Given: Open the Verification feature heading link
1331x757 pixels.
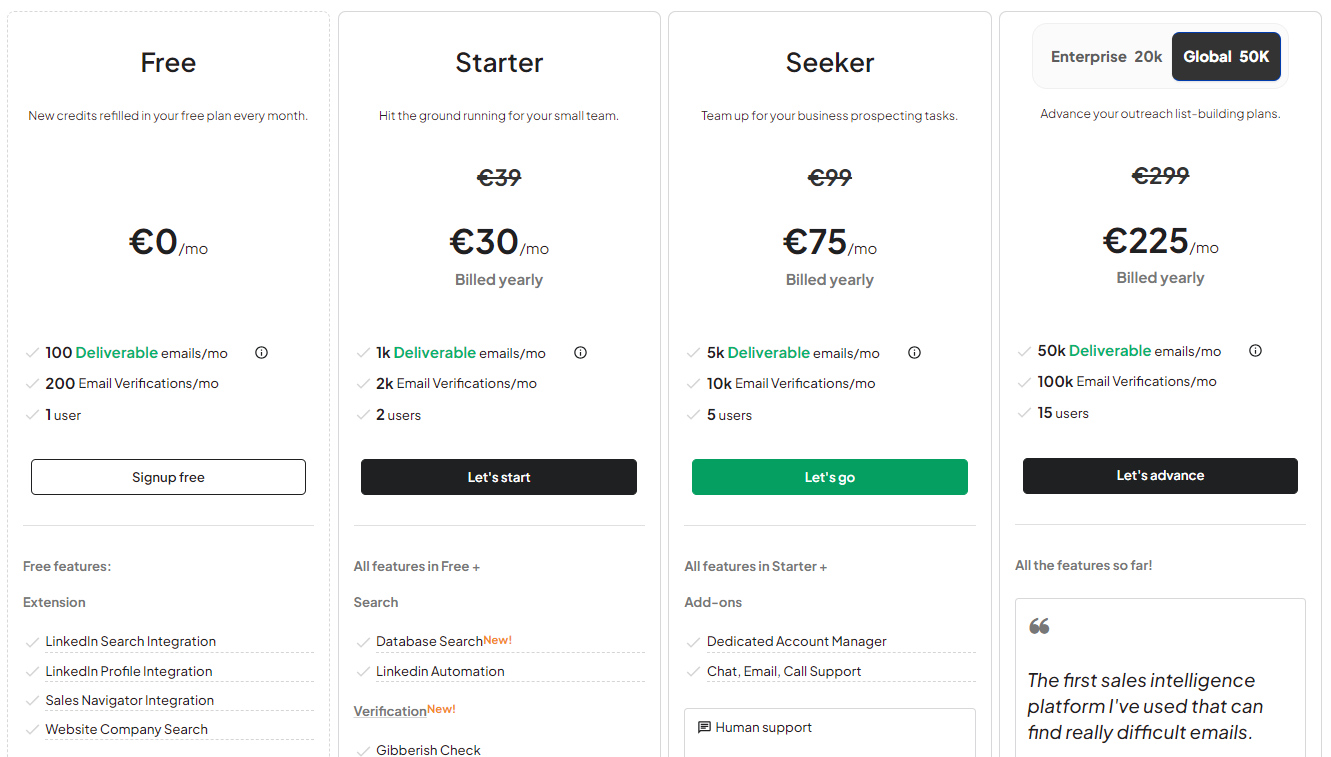Looking at the screenshot, I should tap(390, 711).
